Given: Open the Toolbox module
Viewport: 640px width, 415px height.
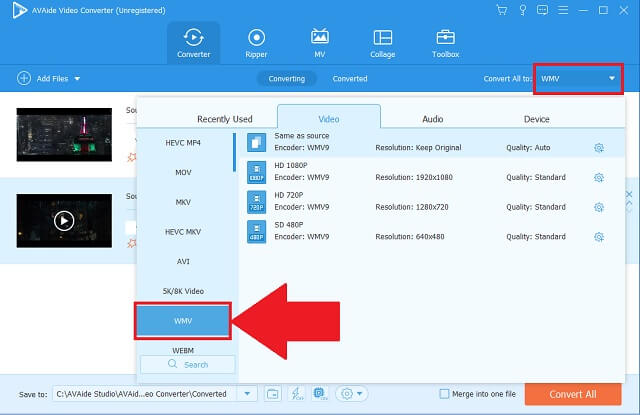Looking at the screenshot, I should pos(445,43).
